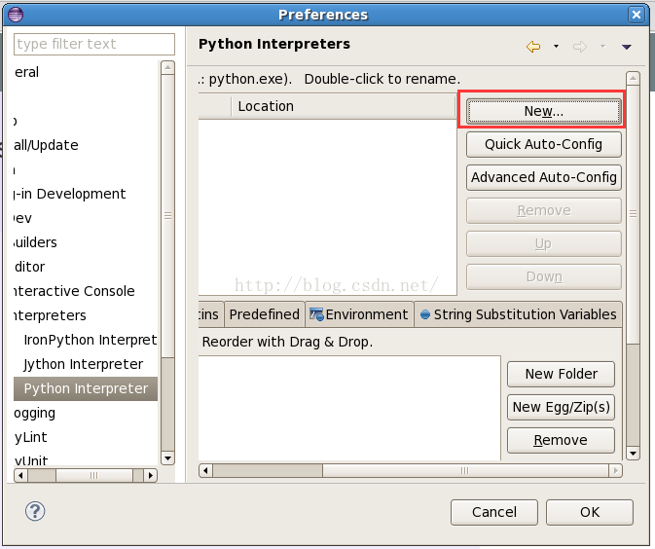655x549 pixels.
Task: Click the Location column header
Action: coord(343,106)
